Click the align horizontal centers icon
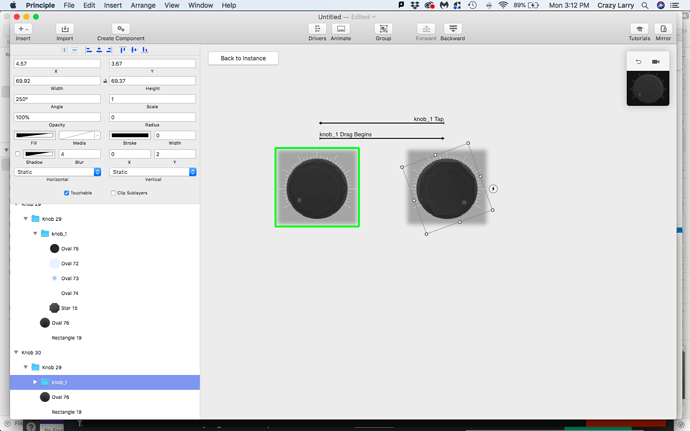 tap(99, 50)
